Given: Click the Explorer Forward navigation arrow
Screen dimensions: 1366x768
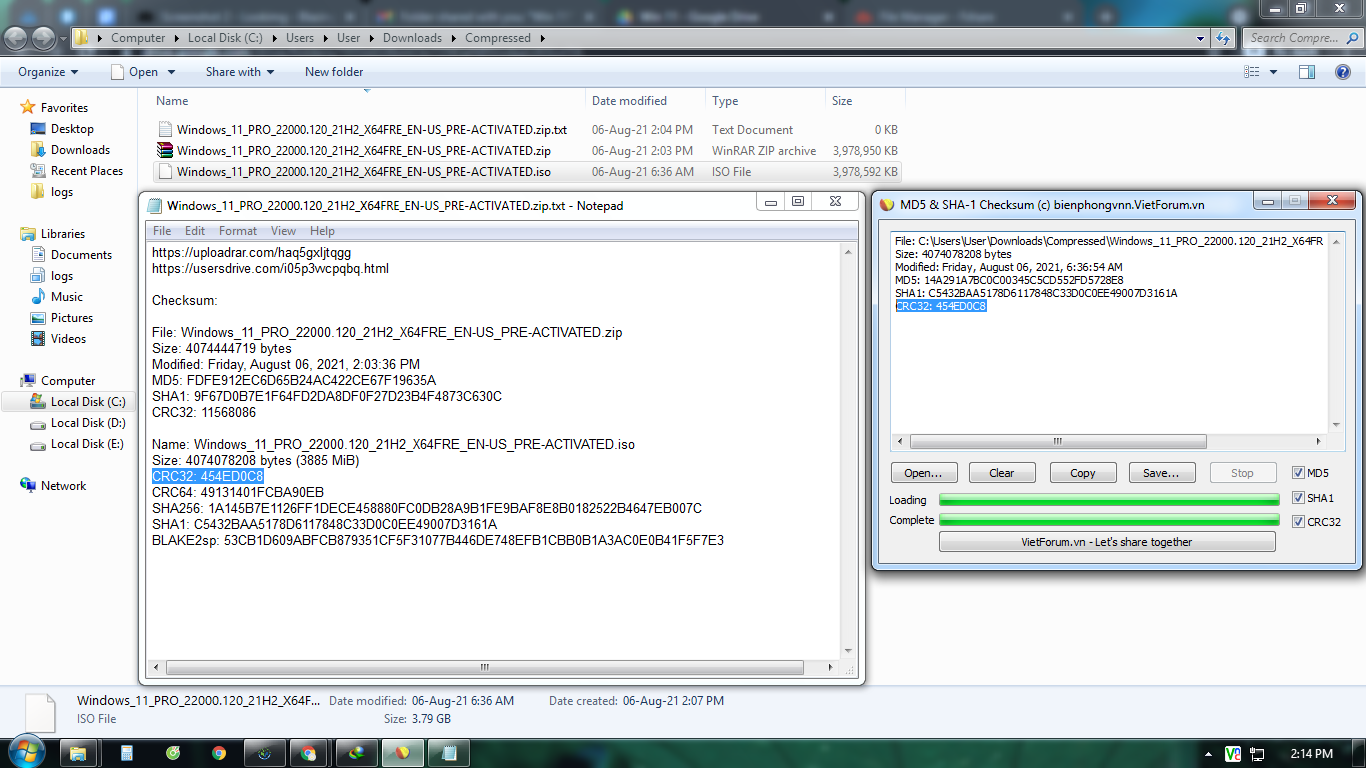Looking at the screenshot, I should tap(44, 38).
